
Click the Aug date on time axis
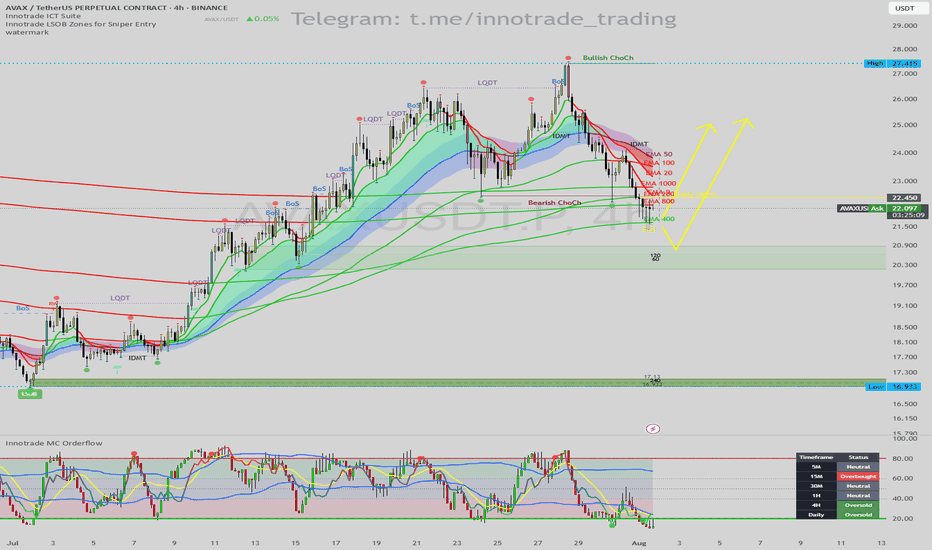(x=638, y=543)
